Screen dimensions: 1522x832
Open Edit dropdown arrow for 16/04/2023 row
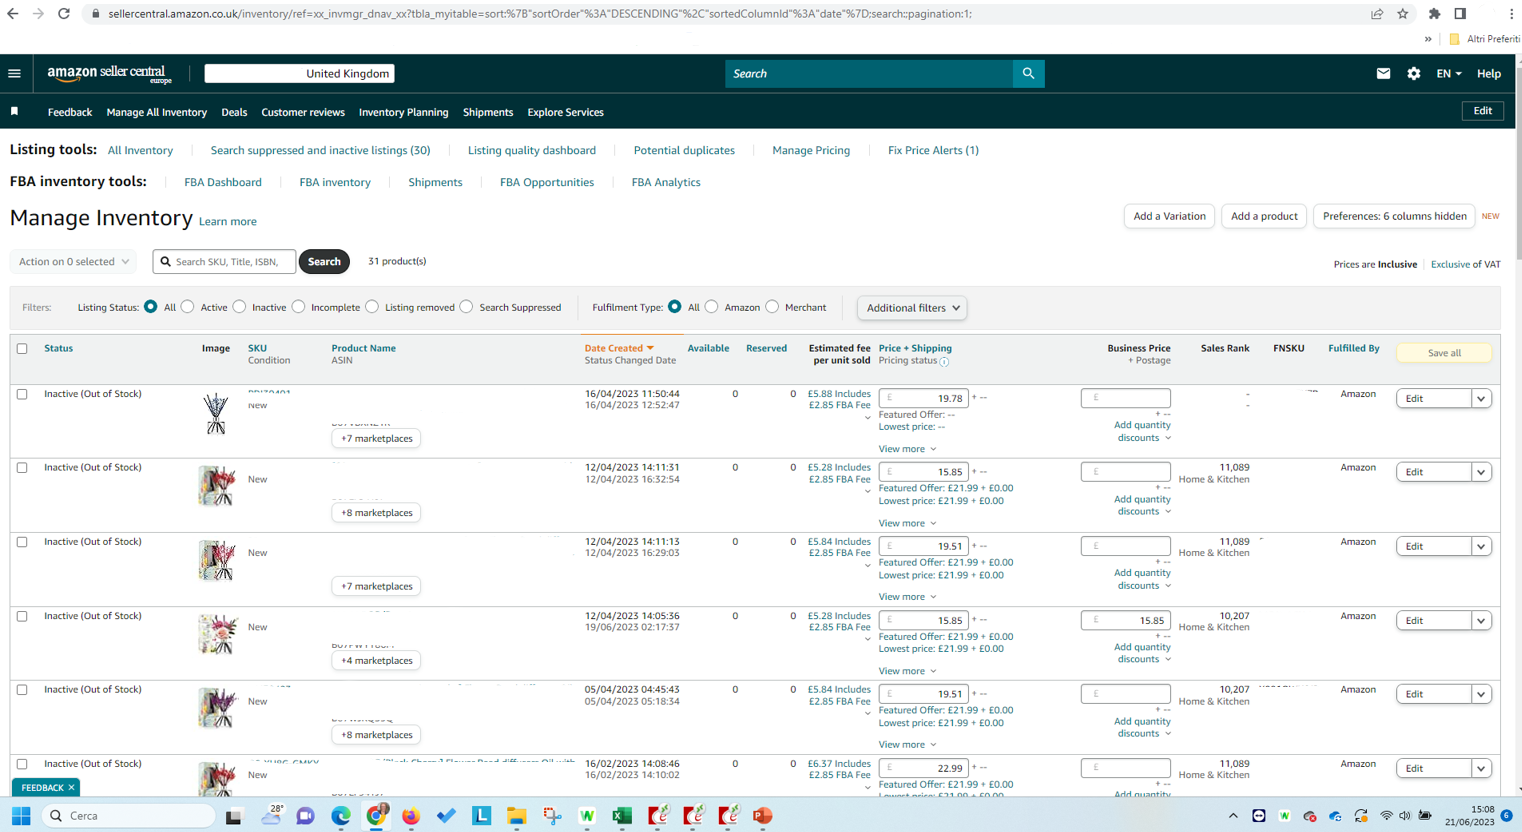tap(1481, 399)
